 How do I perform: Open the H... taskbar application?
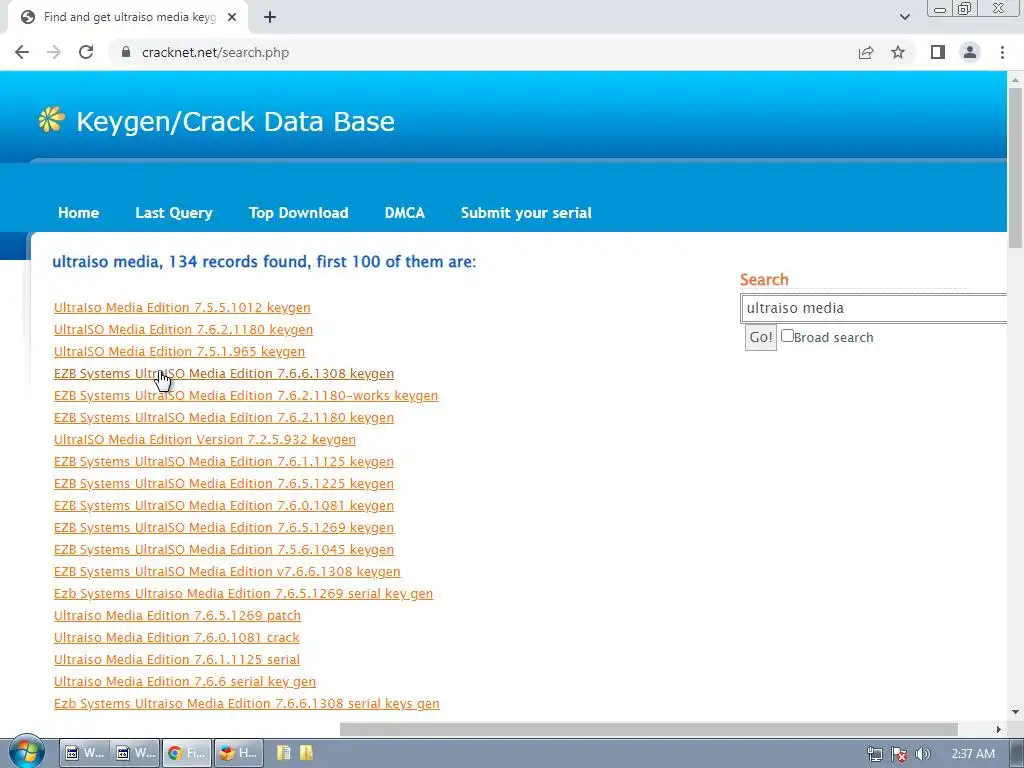[x=238, y=753]
